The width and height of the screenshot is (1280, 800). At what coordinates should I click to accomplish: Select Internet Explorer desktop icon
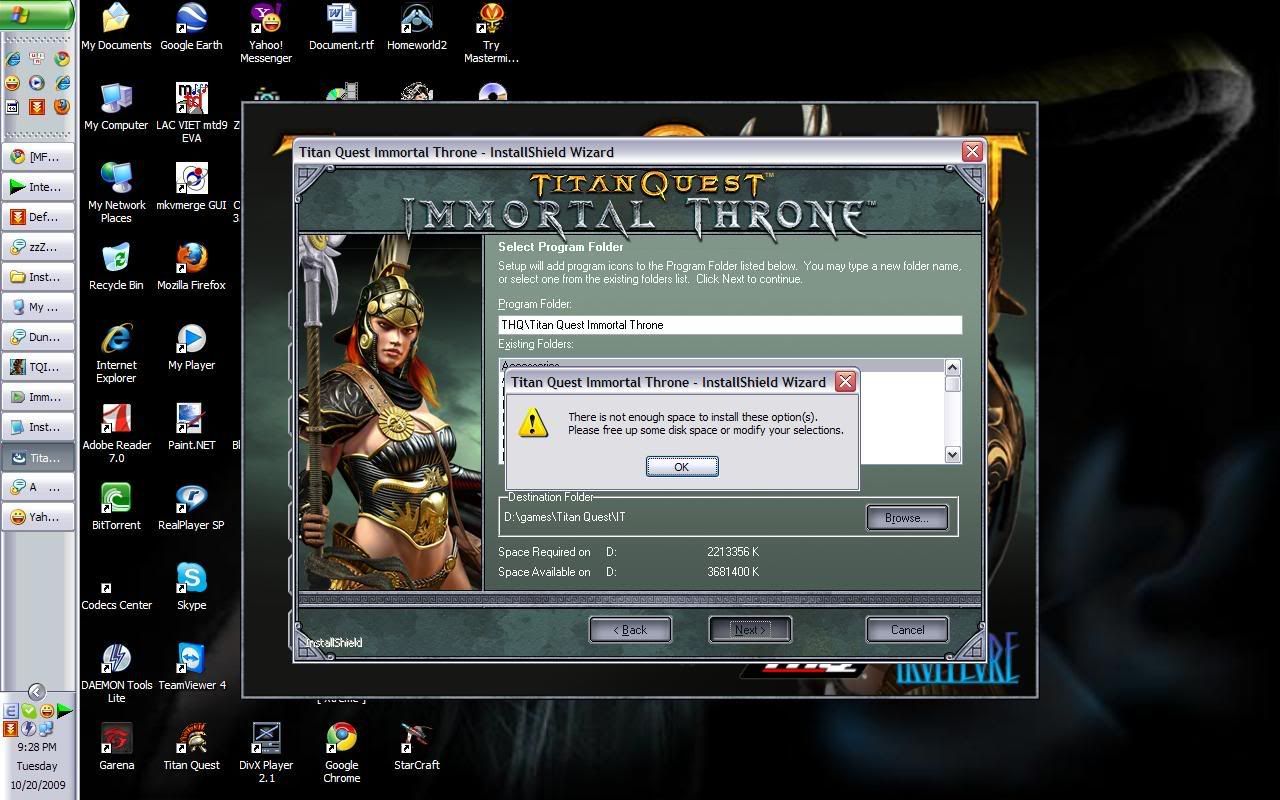pos(116,353)
